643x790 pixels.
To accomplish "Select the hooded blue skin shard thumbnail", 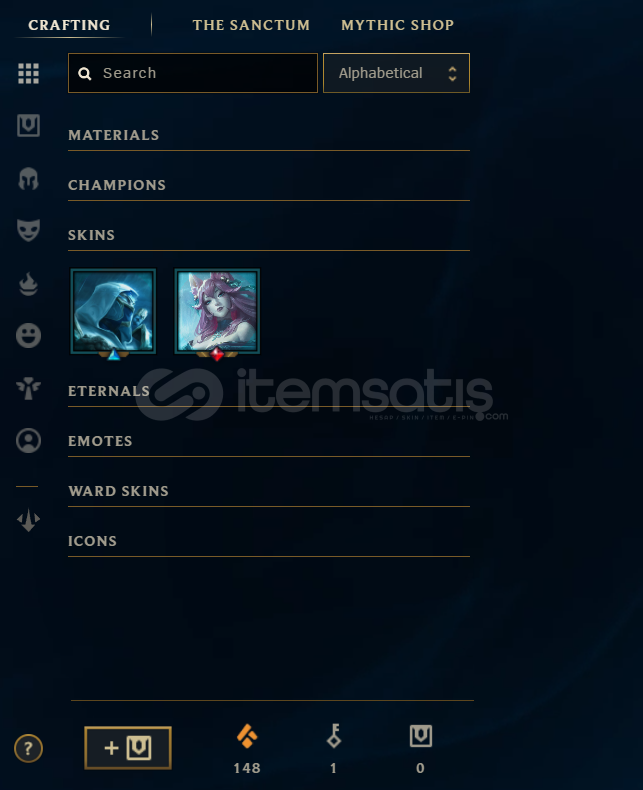I will pos(113,311).
